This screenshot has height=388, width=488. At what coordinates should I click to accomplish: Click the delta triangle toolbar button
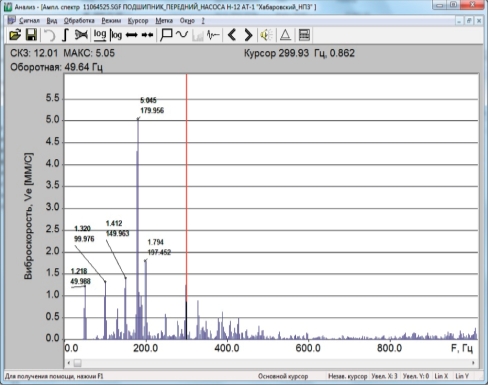coord(285,35)
